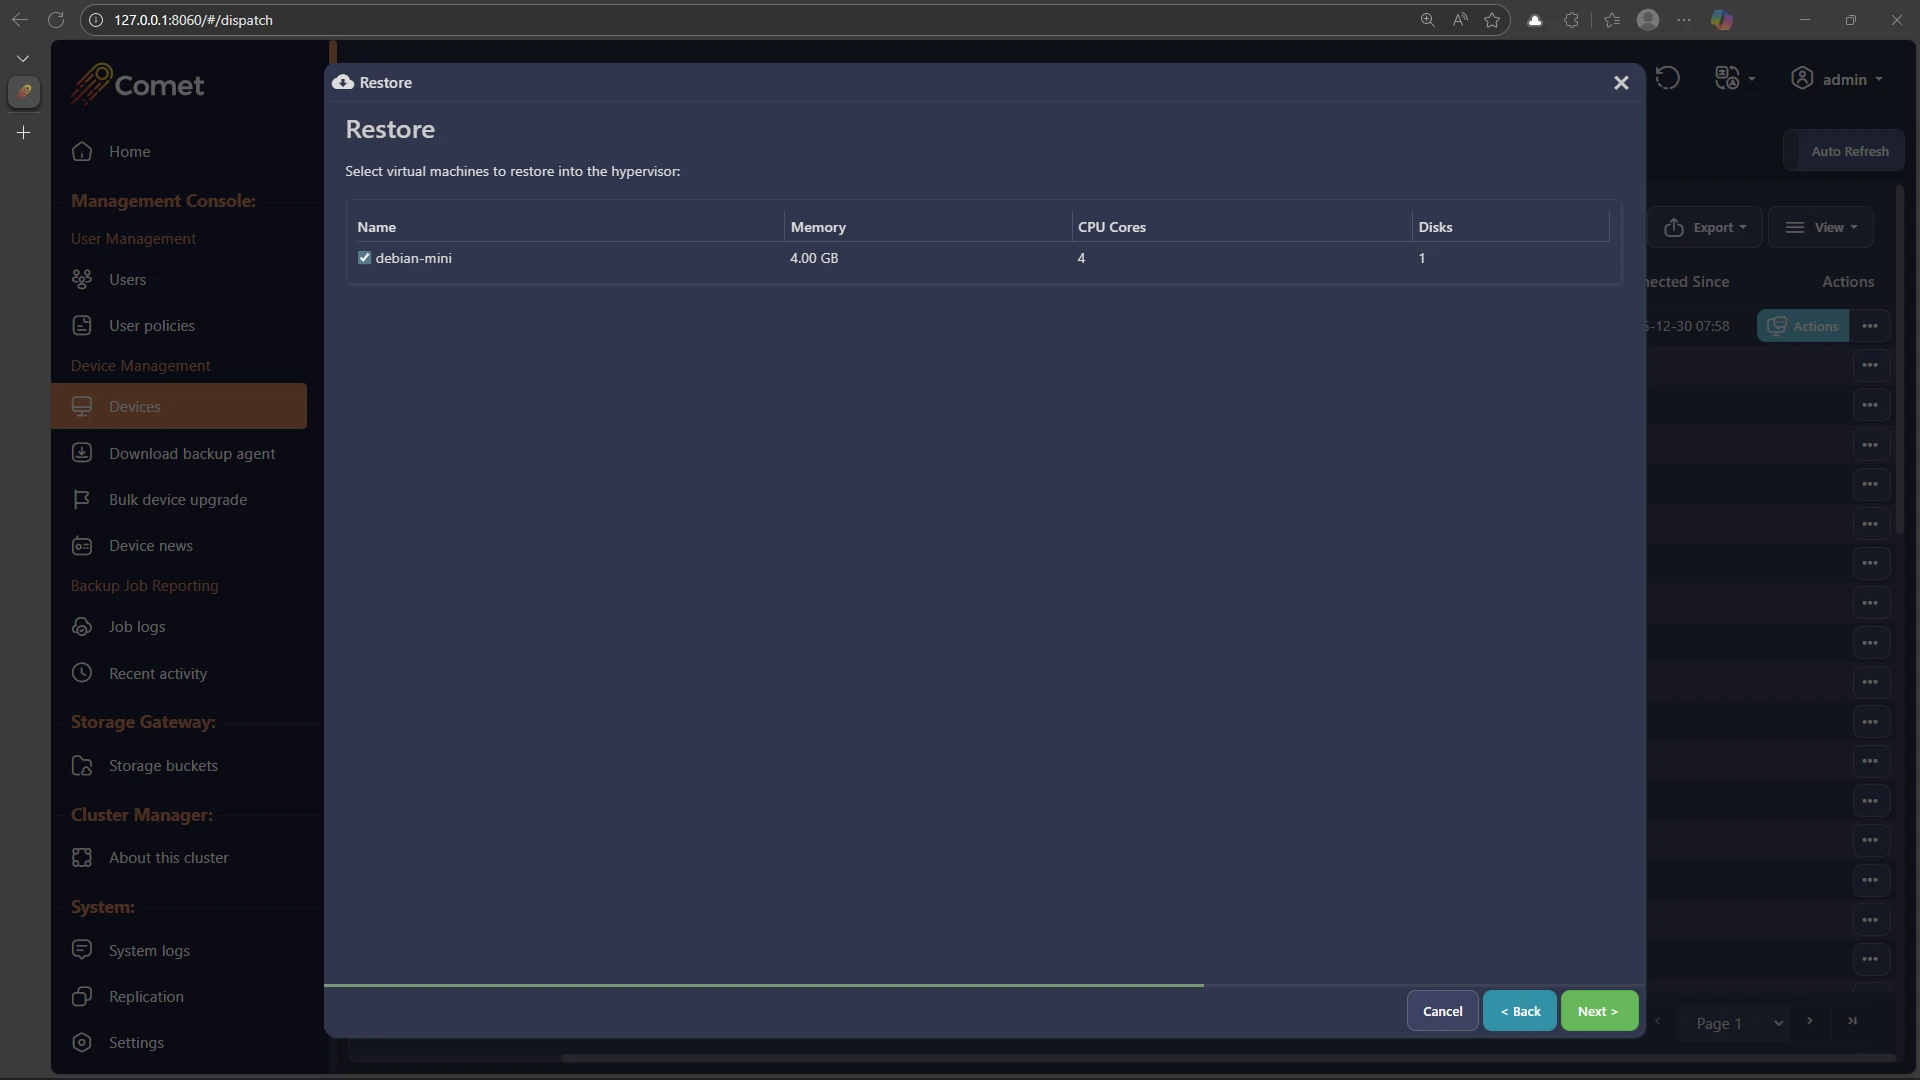This screenshot has height=1080, width=1920.
Task: Click the browser zoom magnifier icon
Action: pyautogui.click(x=1427, y=20)
